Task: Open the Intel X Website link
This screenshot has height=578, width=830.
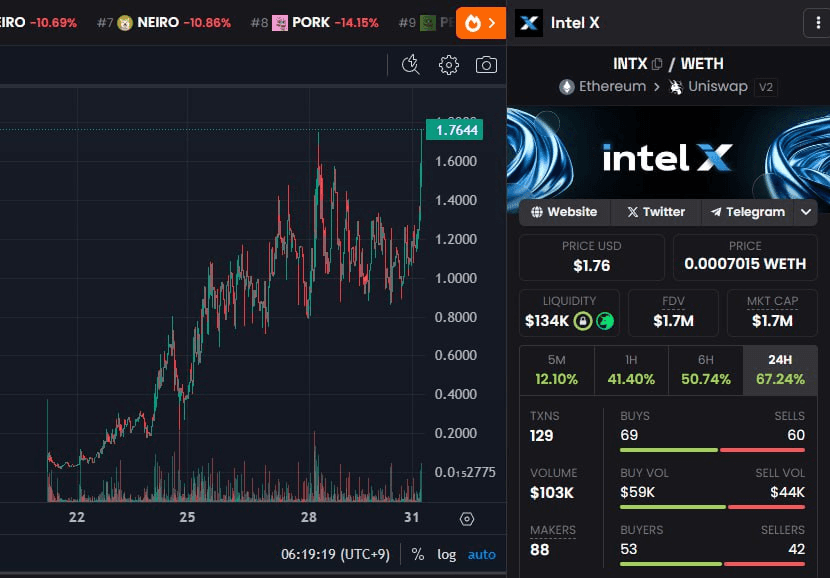Action: coord(564,212)
